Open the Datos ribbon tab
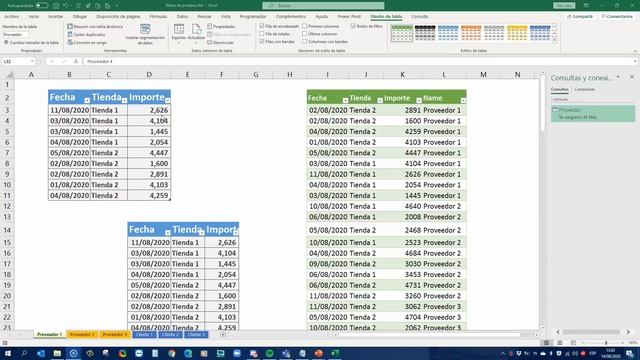640x360 pixels. coord(182,17)
